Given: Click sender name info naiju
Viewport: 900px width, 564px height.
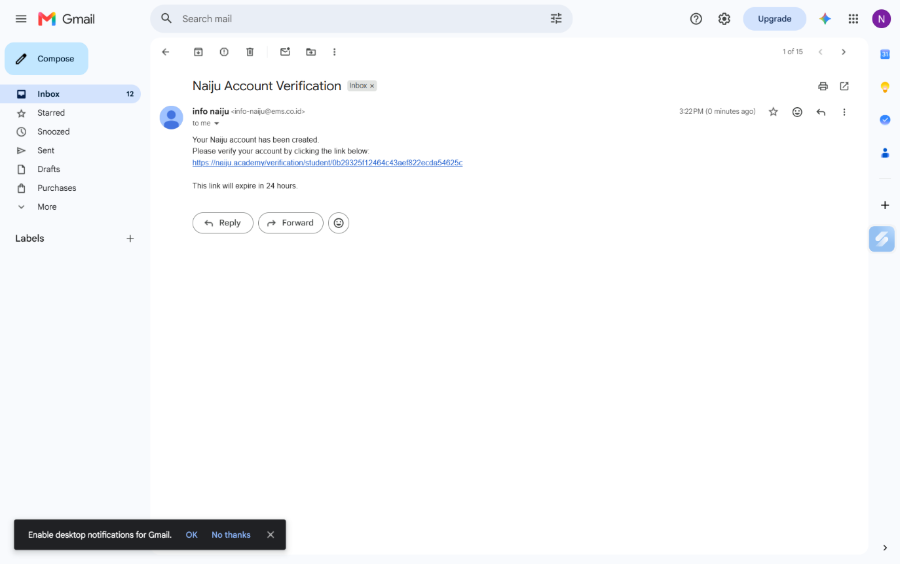Looking at the screenshot, I should coord(211,111).
